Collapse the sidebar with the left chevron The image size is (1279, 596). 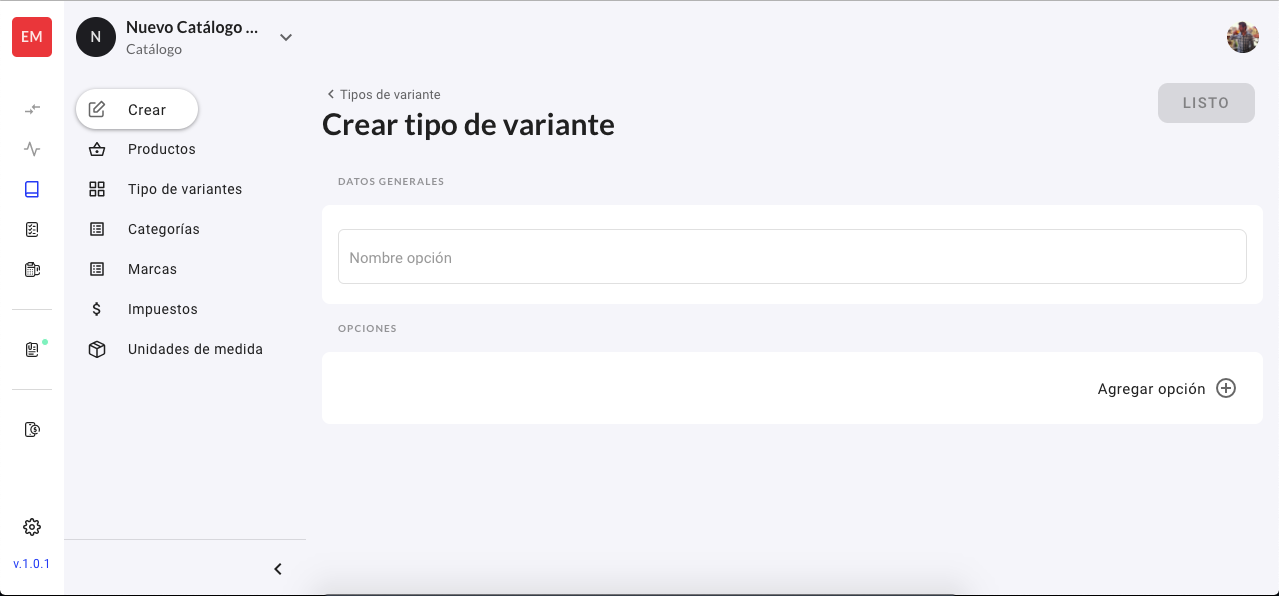click(x=278, y=569)
